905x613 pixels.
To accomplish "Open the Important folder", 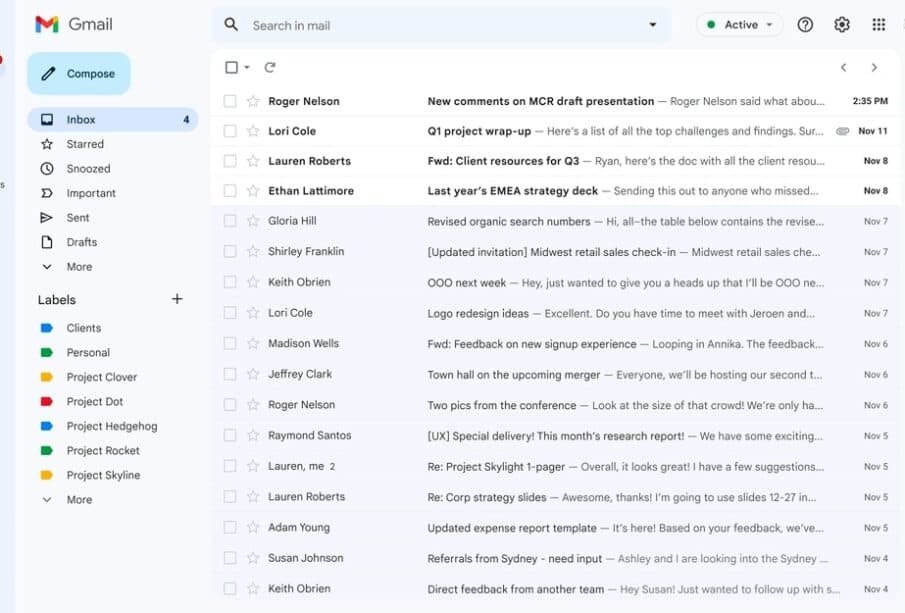I will tap(78, 193).
